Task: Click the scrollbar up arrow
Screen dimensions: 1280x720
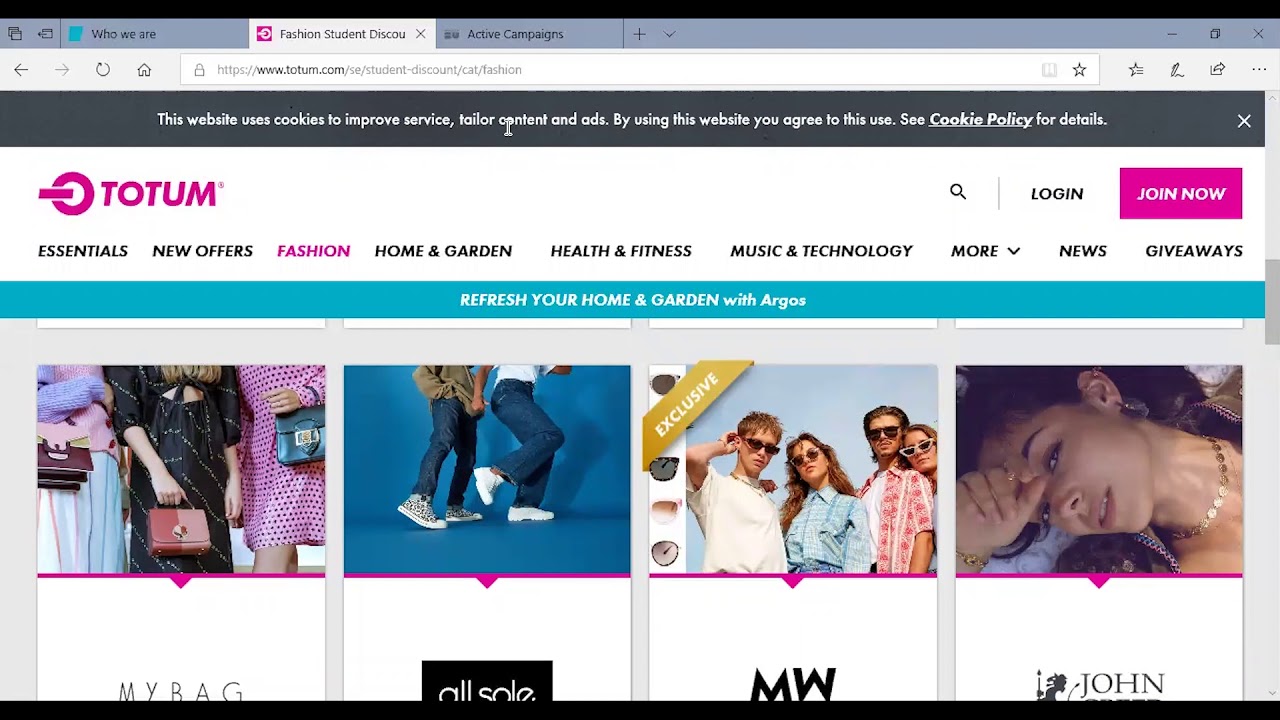Action: click(x=1272, y=97)
